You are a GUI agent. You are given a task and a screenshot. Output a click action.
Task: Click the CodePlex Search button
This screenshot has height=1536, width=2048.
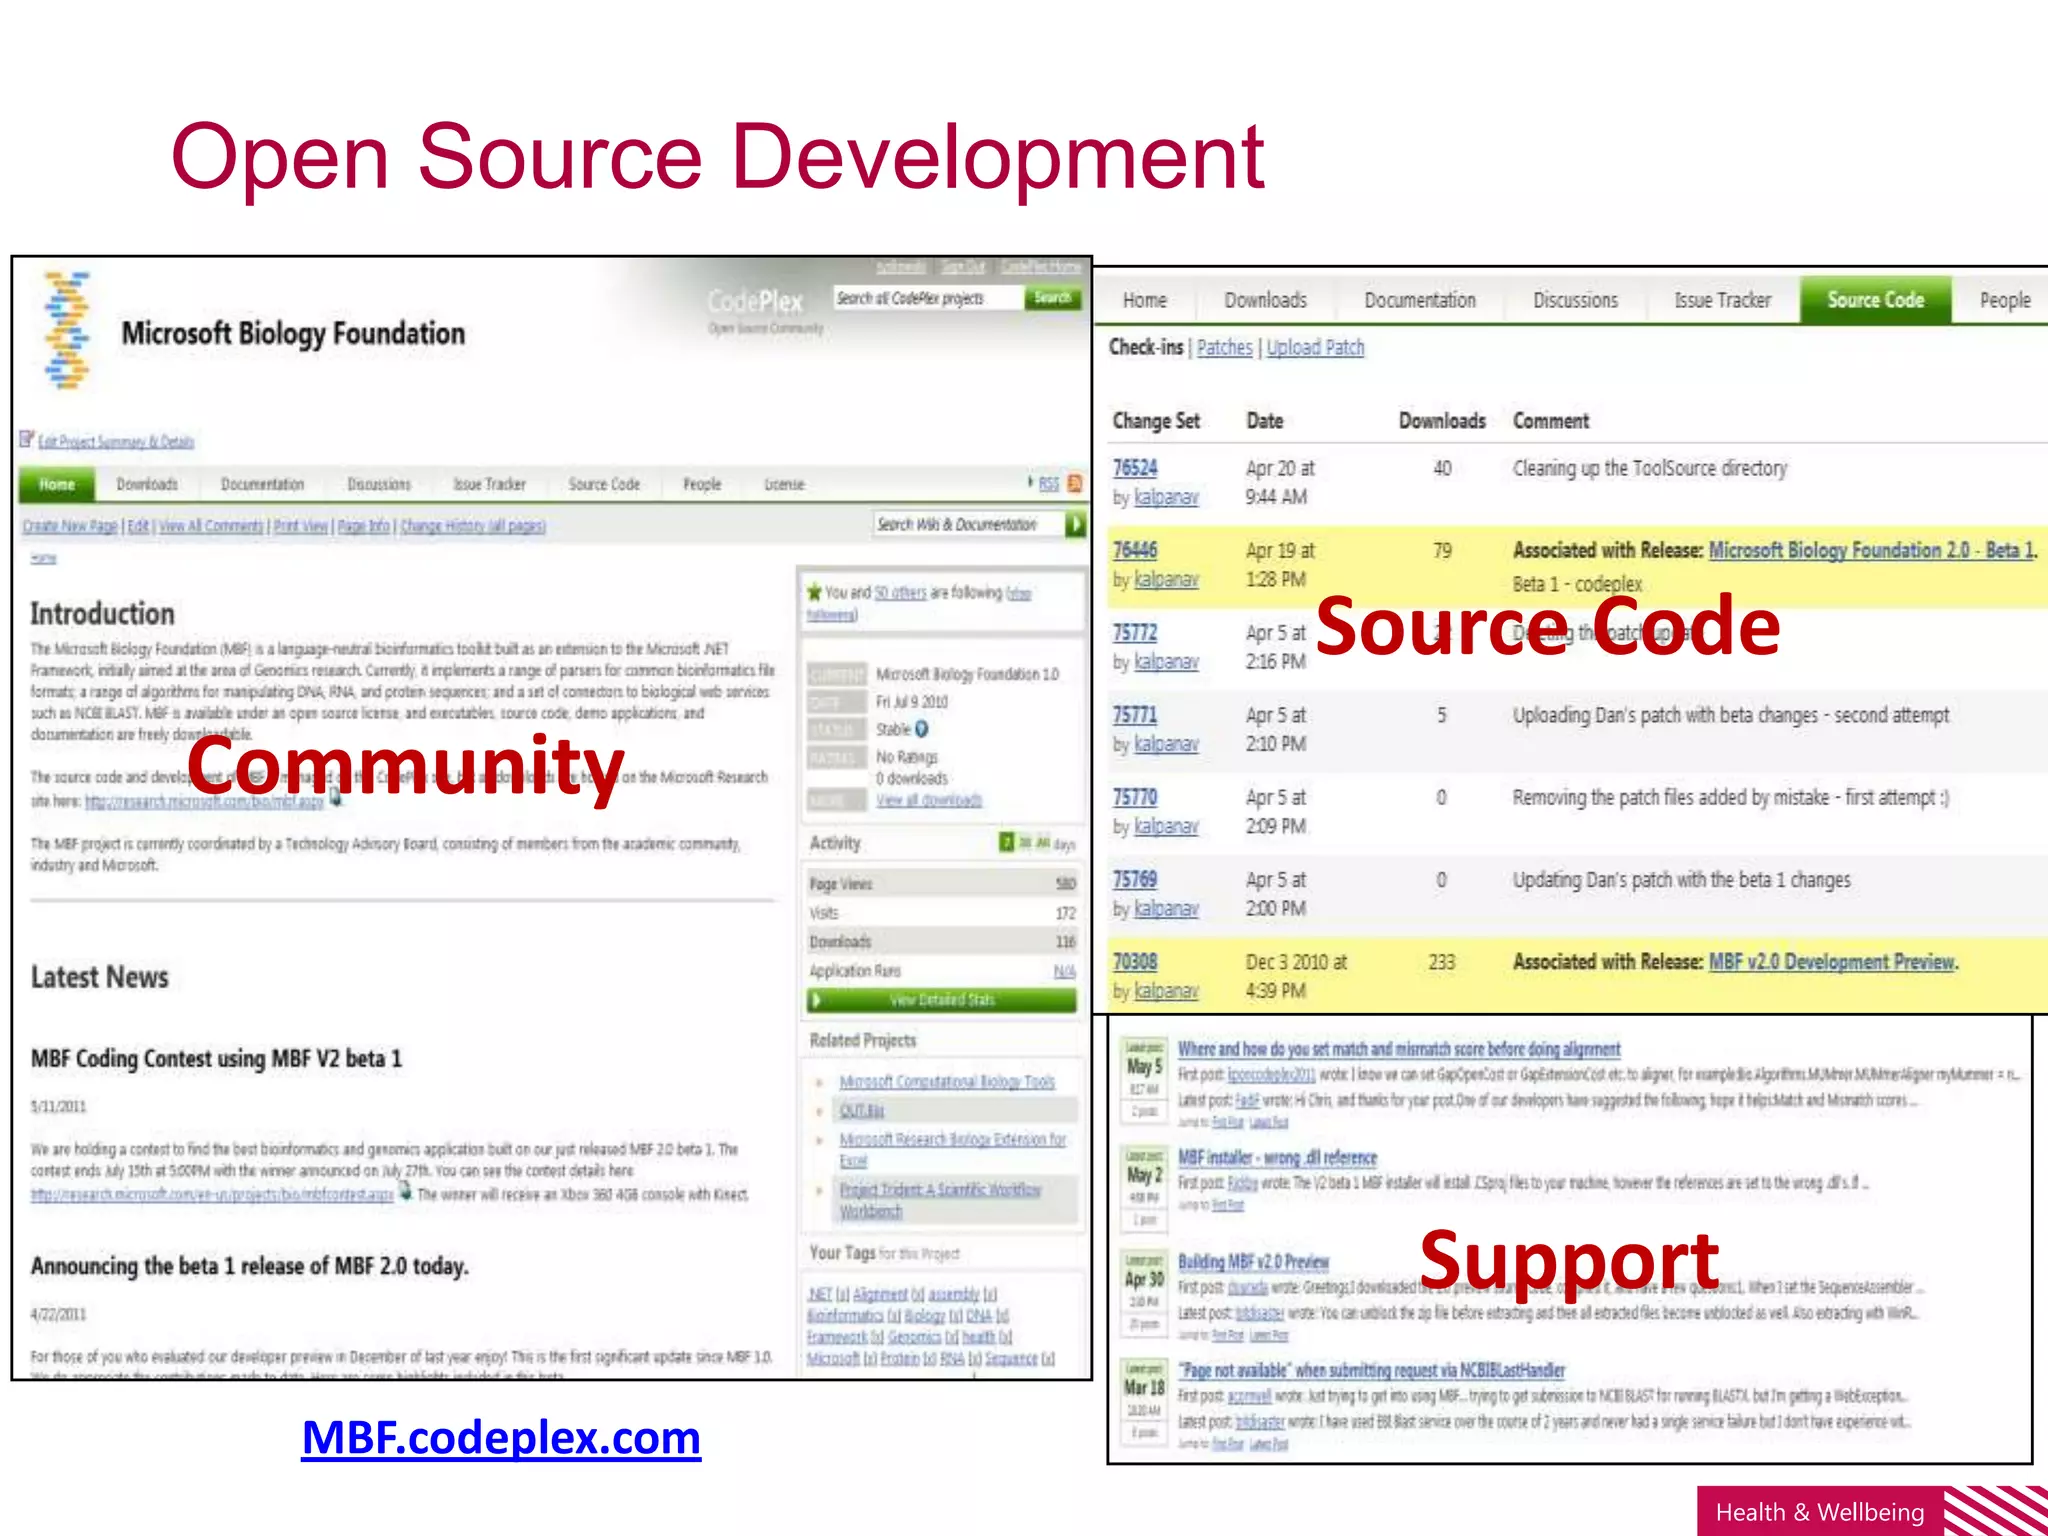[x=1052, y=298]
